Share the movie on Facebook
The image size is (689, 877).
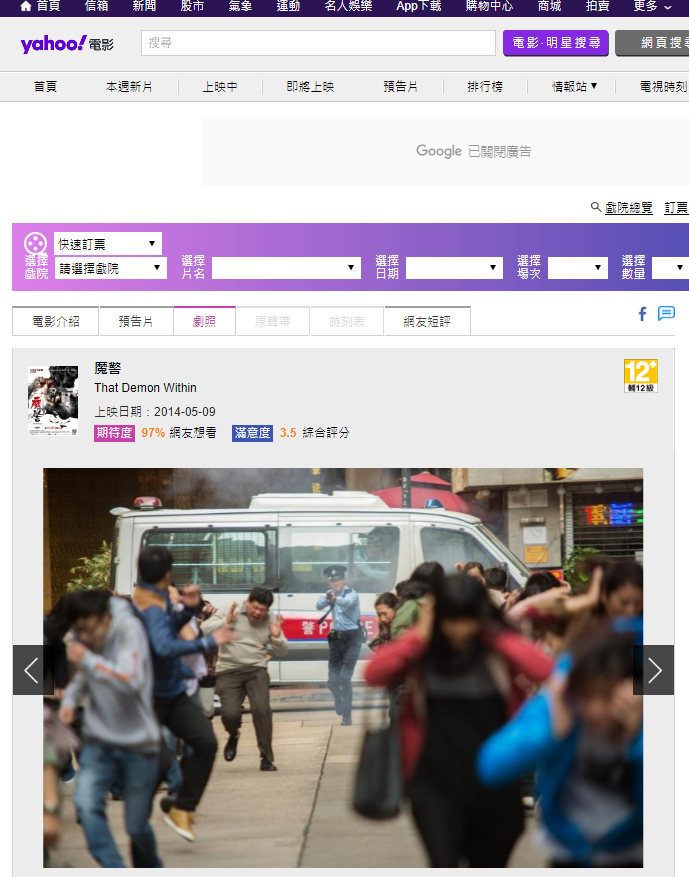pos(643,314)
